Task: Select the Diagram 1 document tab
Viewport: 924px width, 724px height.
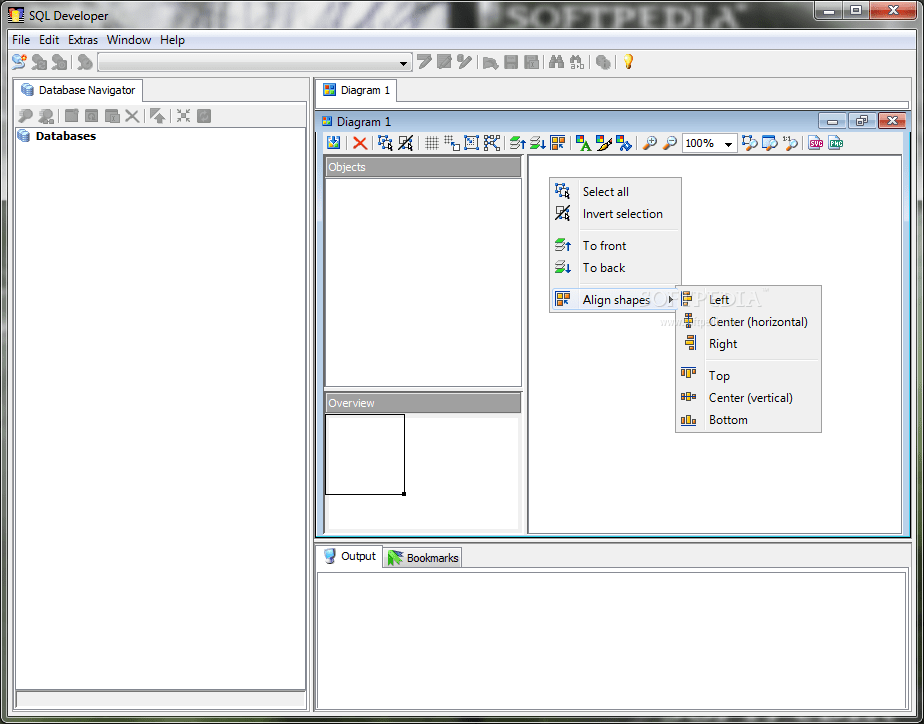Action: [x=357, y=90]
